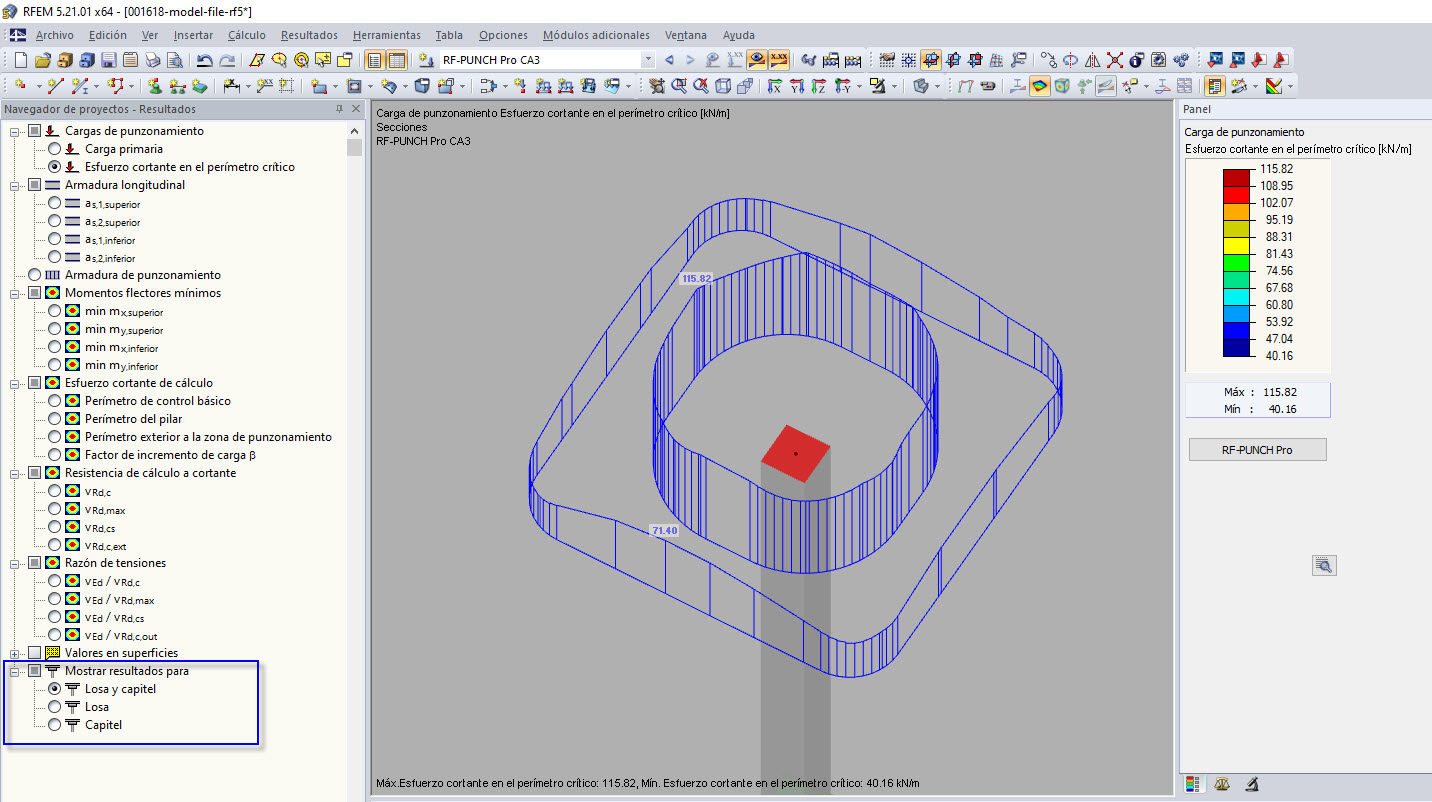Open the Resultados menu
This screenshot has width=1432, height=802.
coord(309,35)
